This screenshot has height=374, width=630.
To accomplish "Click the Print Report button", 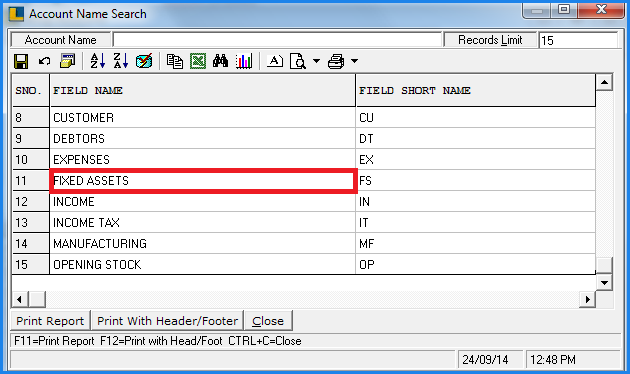I will [x=50, y=321].
